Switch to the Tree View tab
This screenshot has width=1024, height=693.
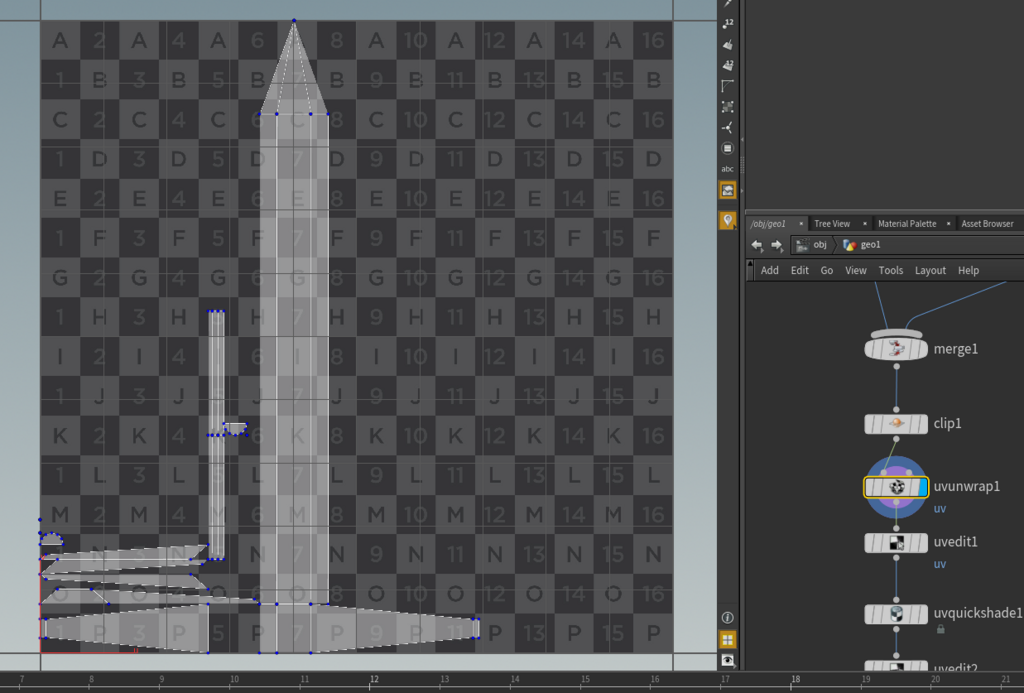[832, 223]
